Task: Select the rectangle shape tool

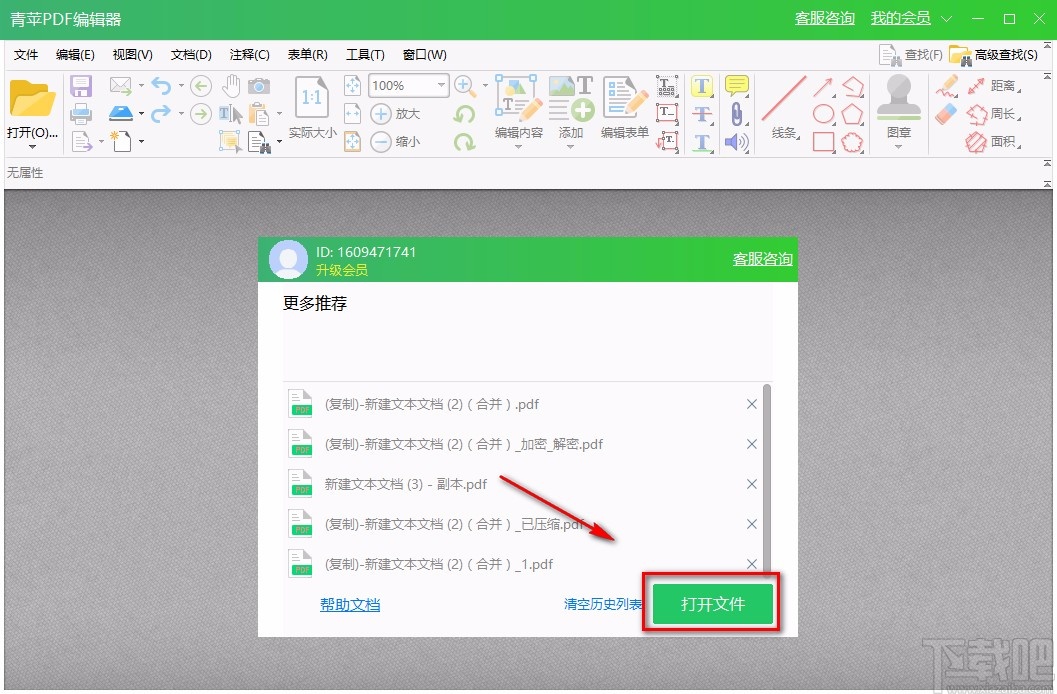Action: click(x=824, y=141)
